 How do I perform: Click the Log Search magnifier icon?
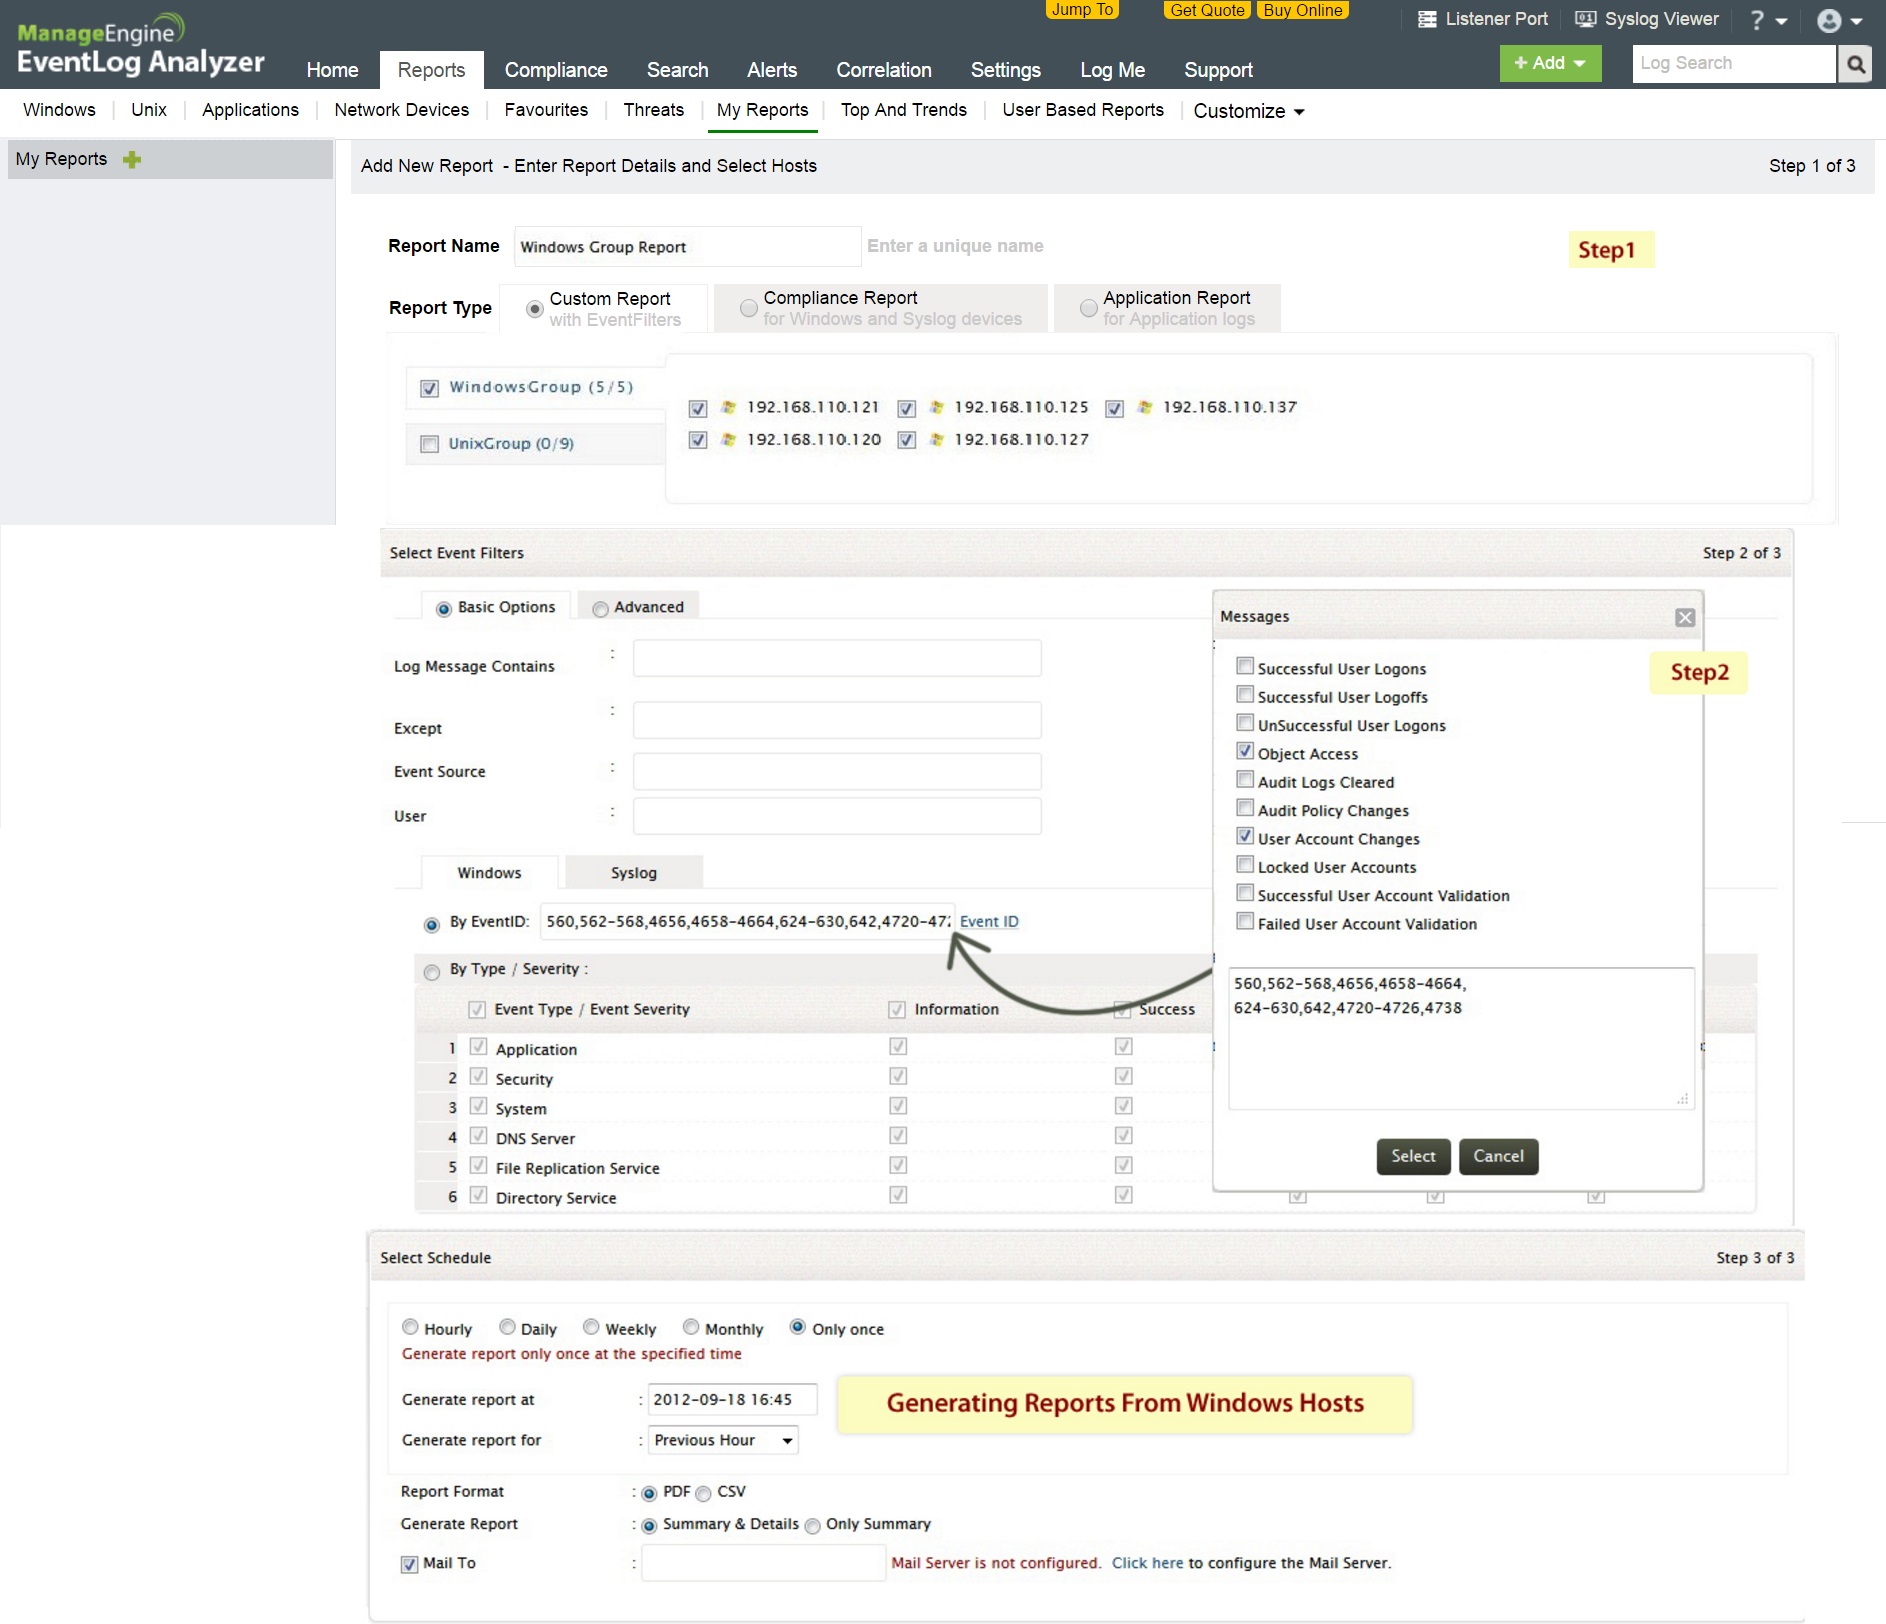click(1855, 64)
